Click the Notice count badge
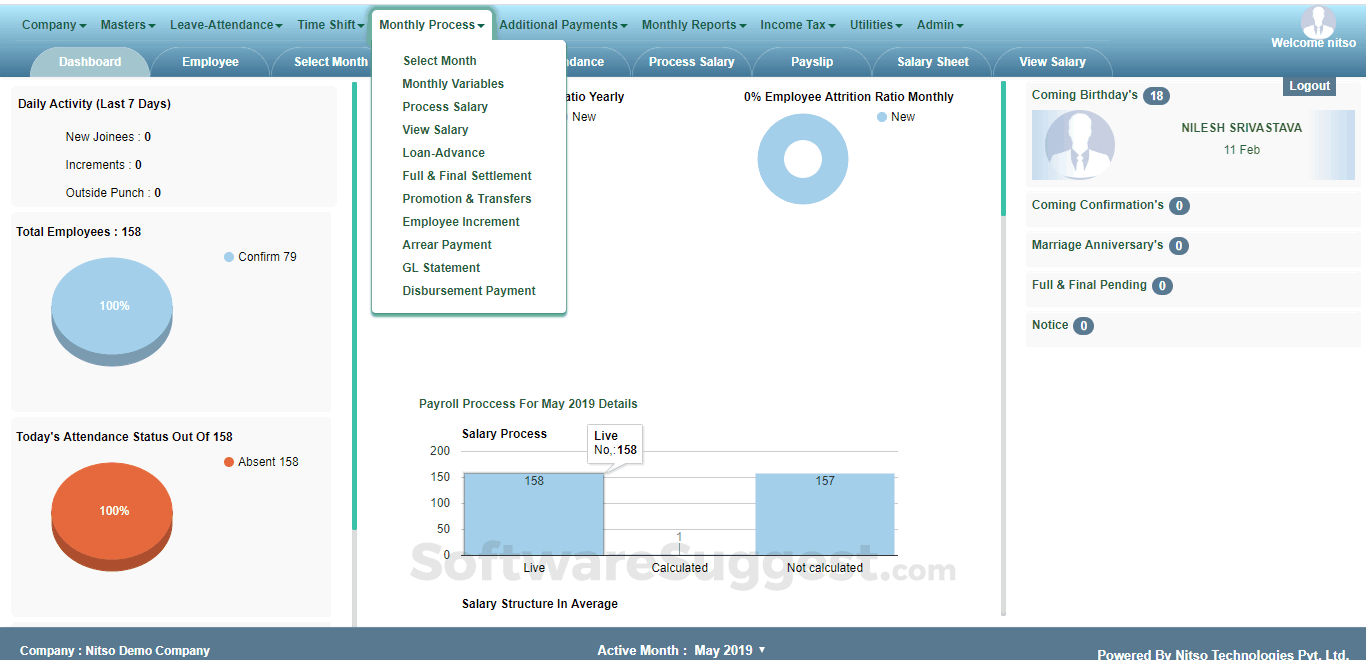This screenshot has height=660, width=1366. [x=1083, y=326]
